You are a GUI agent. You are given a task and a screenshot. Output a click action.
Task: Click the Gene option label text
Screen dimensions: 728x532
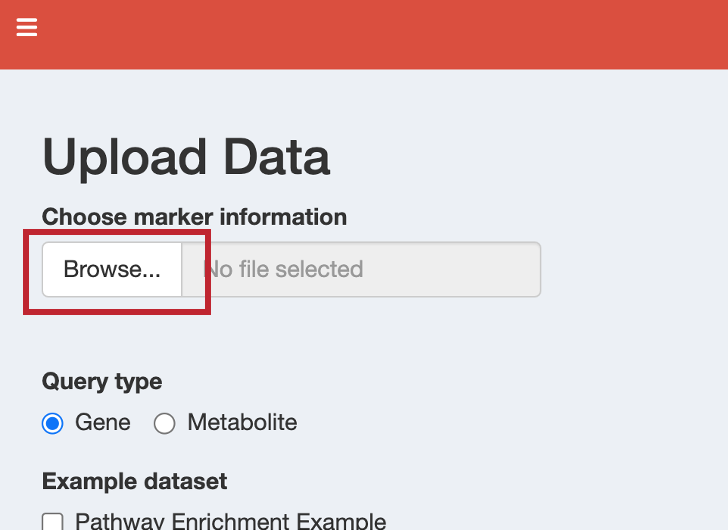point(103,422)
